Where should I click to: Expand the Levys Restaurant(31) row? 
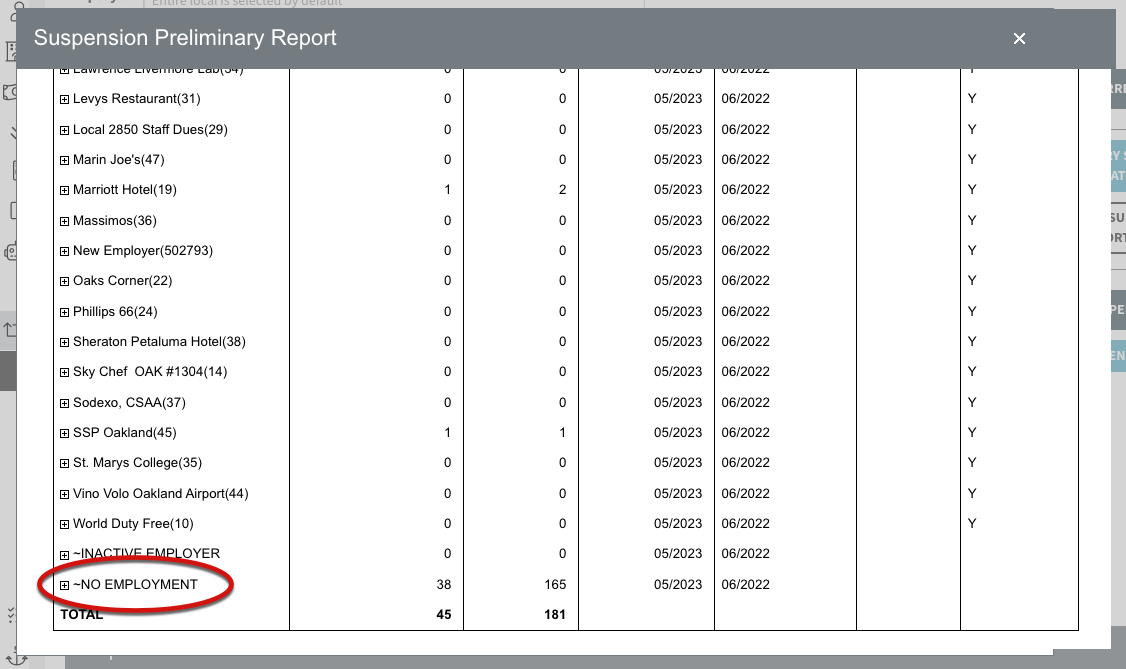(65, 100)
